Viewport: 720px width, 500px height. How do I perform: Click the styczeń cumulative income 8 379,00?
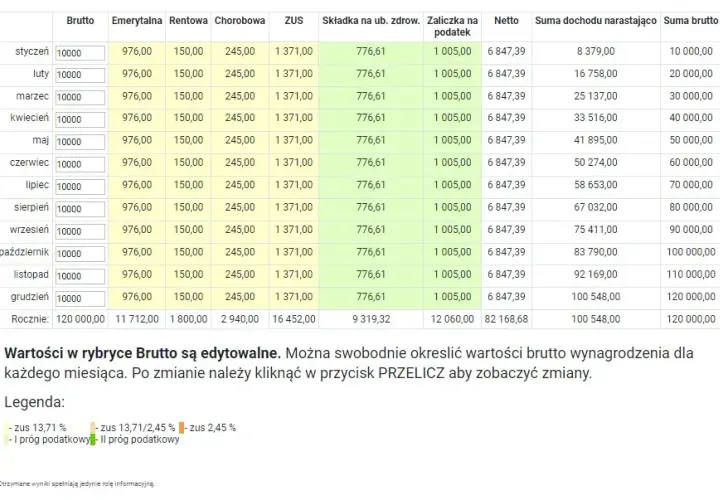tap(596, 51)
